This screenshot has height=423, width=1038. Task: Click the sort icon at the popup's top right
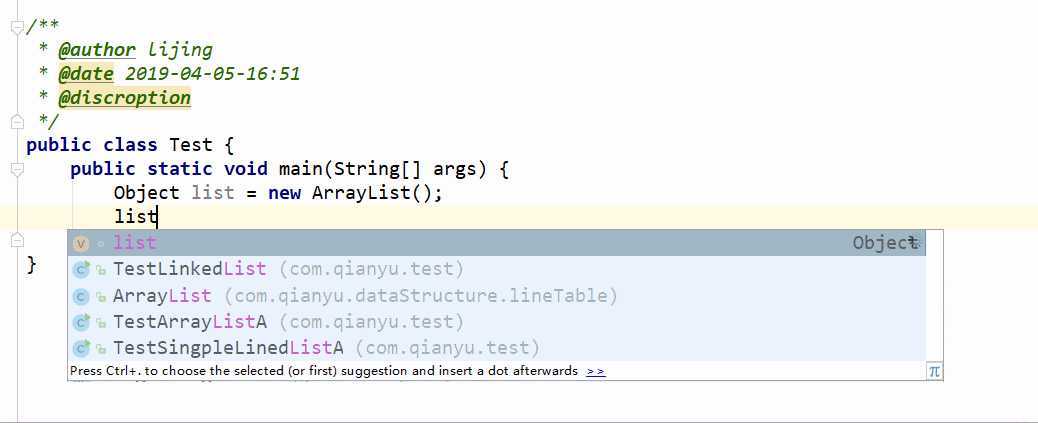point(914,242)
